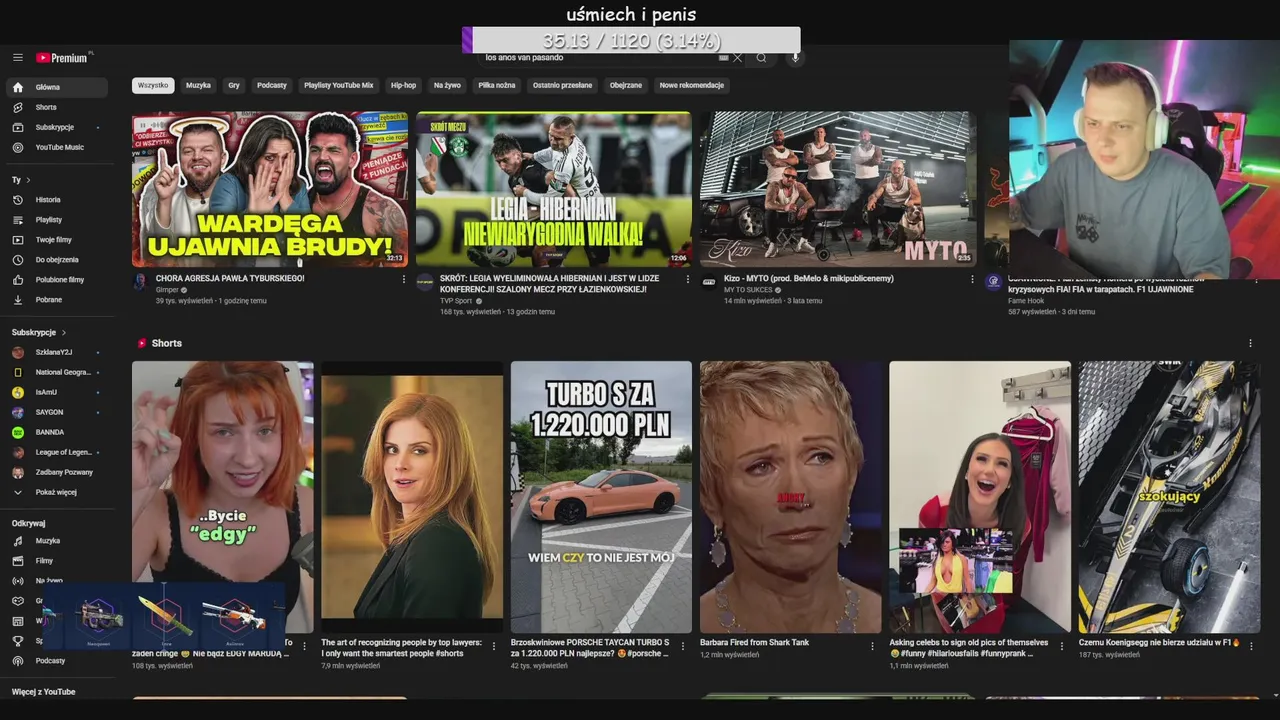This screenshot has height=720, width=1280.
Task: Start voice search with the microphone icon
Action: point(796,58)
